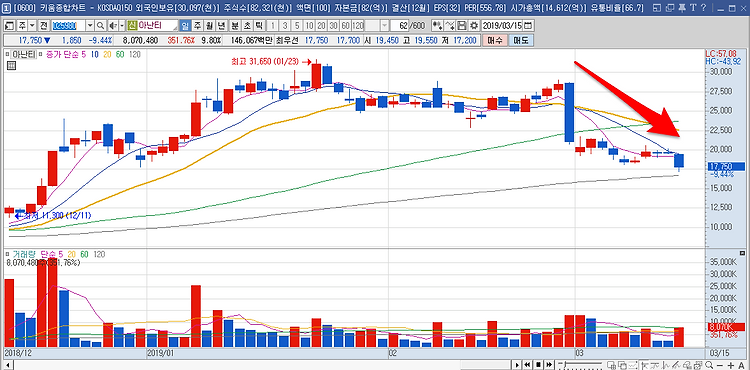
Task: Click the title bar T font icon
Action: 694,8
